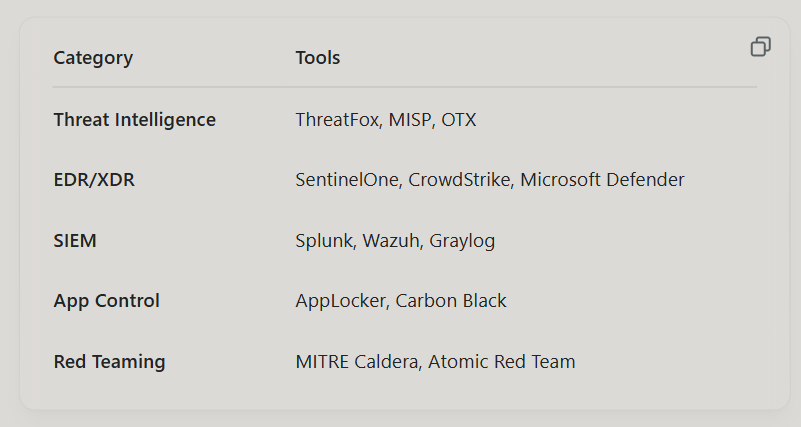Viewport: 801px width, 427px height.
Task: Click the word Graylog
Action: (x=462, y=241)
